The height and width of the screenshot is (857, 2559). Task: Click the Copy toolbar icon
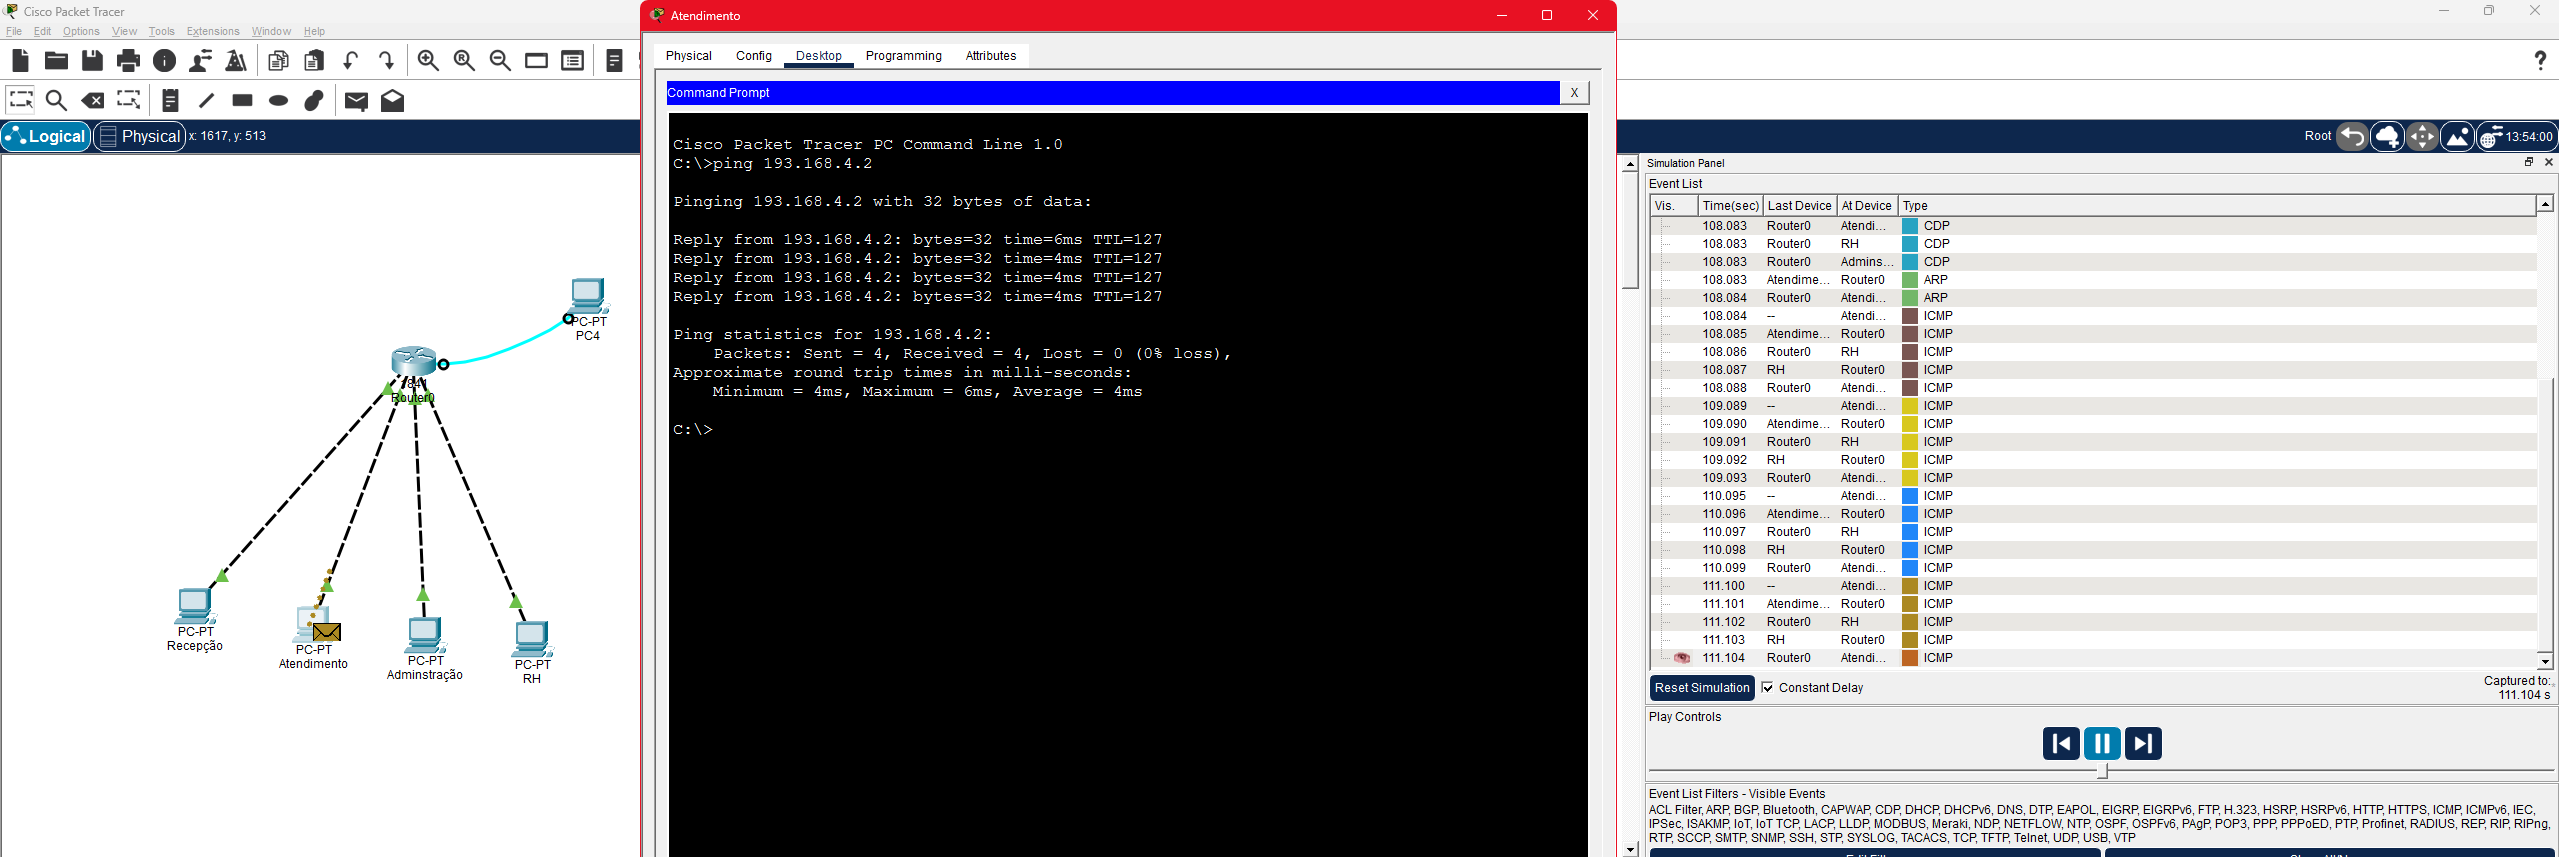click(278, 61)
